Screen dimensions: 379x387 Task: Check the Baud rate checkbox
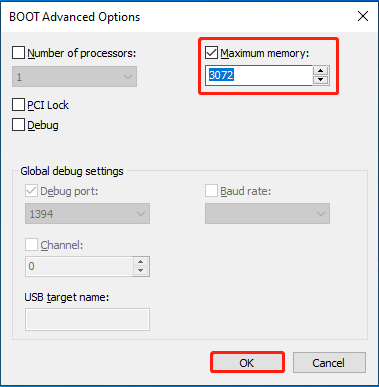211,191
